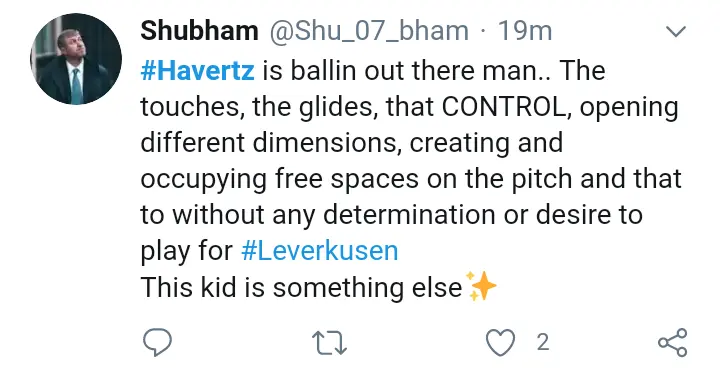Click the display name Shubham
The image size is (720, 374).
[x=199, y=31]
